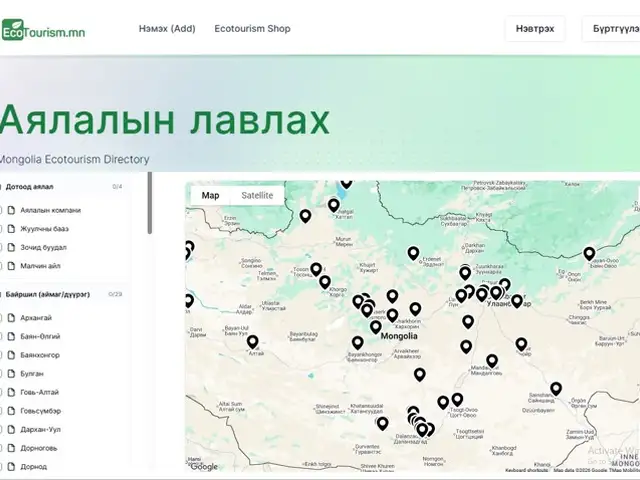This screenshot has height=480, width=640.
Task: Click the Дархан-Уул page icon
Action: (11, 429)
